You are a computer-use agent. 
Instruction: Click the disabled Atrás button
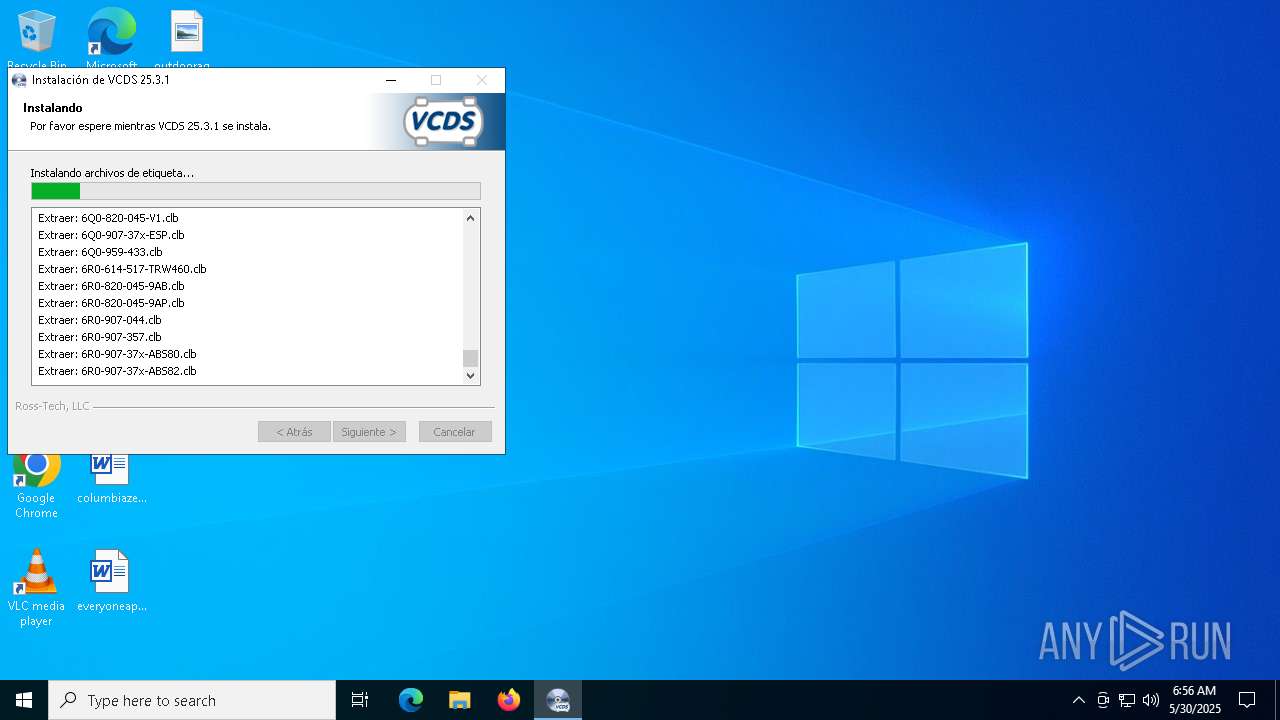[294, 432]
